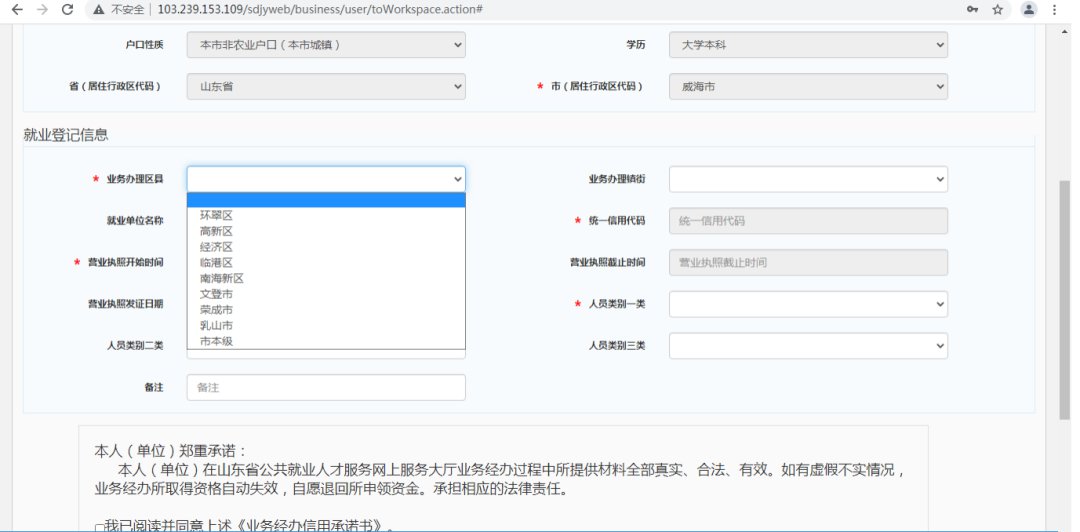
Task: Click the browser back arrow
Action: pos(17,9)
